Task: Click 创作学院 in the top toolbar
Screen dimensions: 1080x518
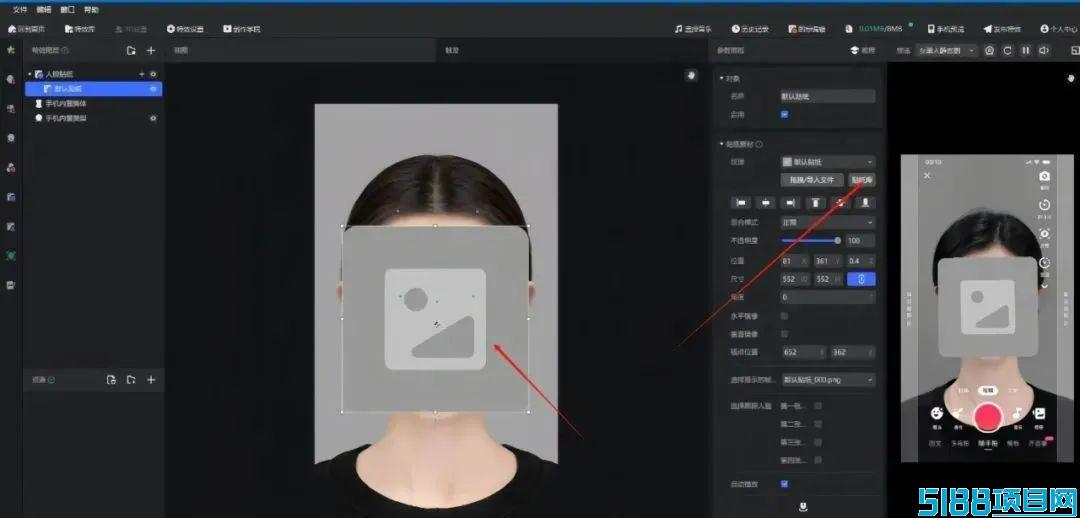Action: pos(242,29)
